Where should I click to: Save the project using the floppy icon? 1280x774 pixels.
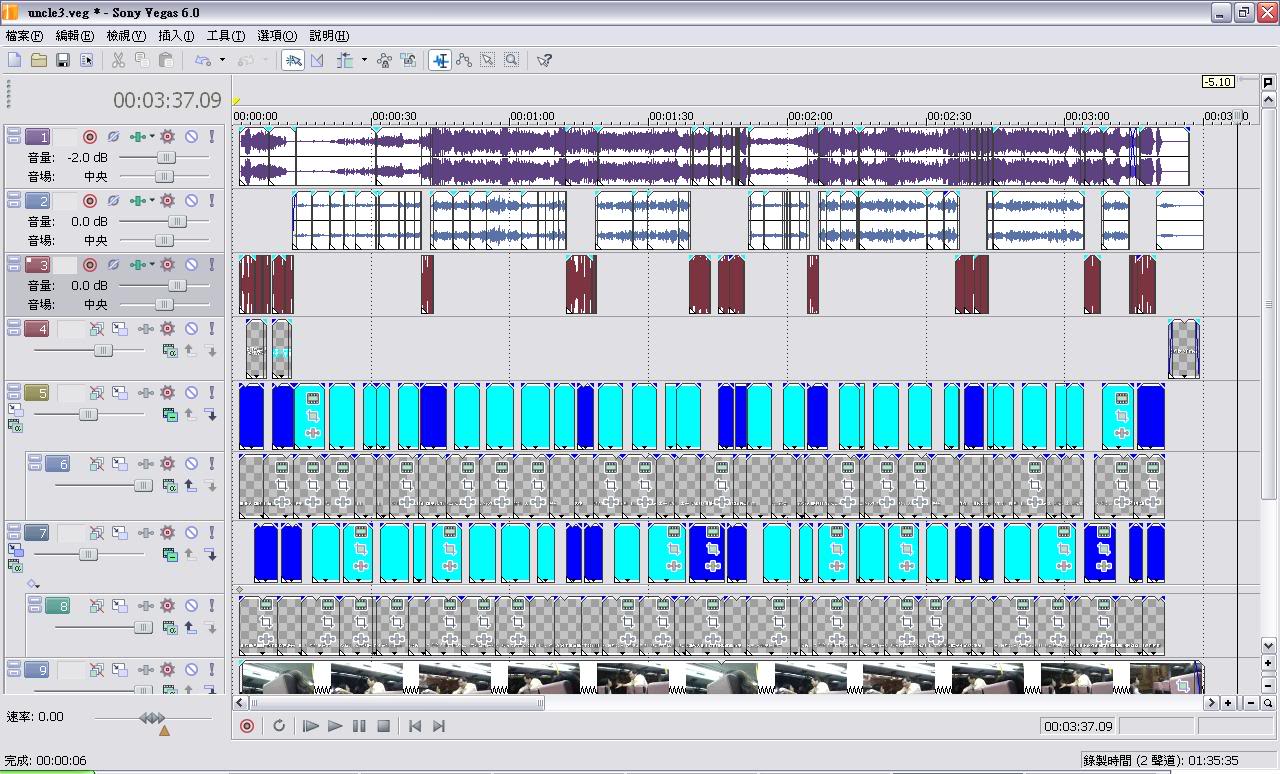point(63,60)
